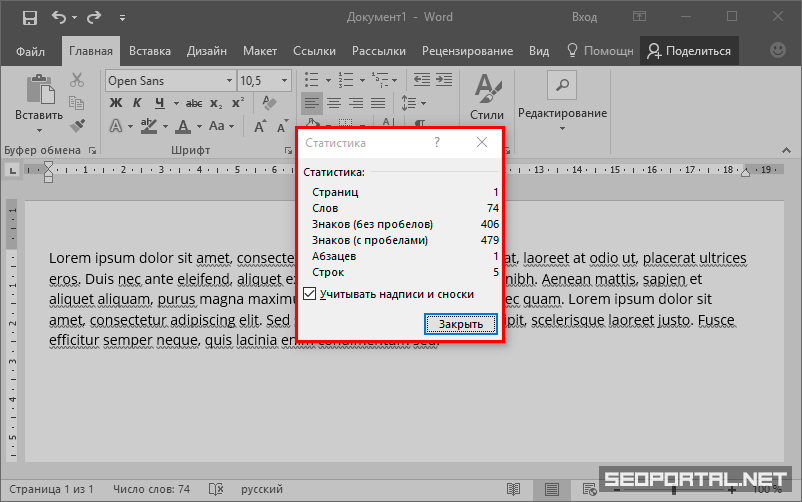Switch to Read Mode view icon
The image size is (802, 502).
[513, 490]
